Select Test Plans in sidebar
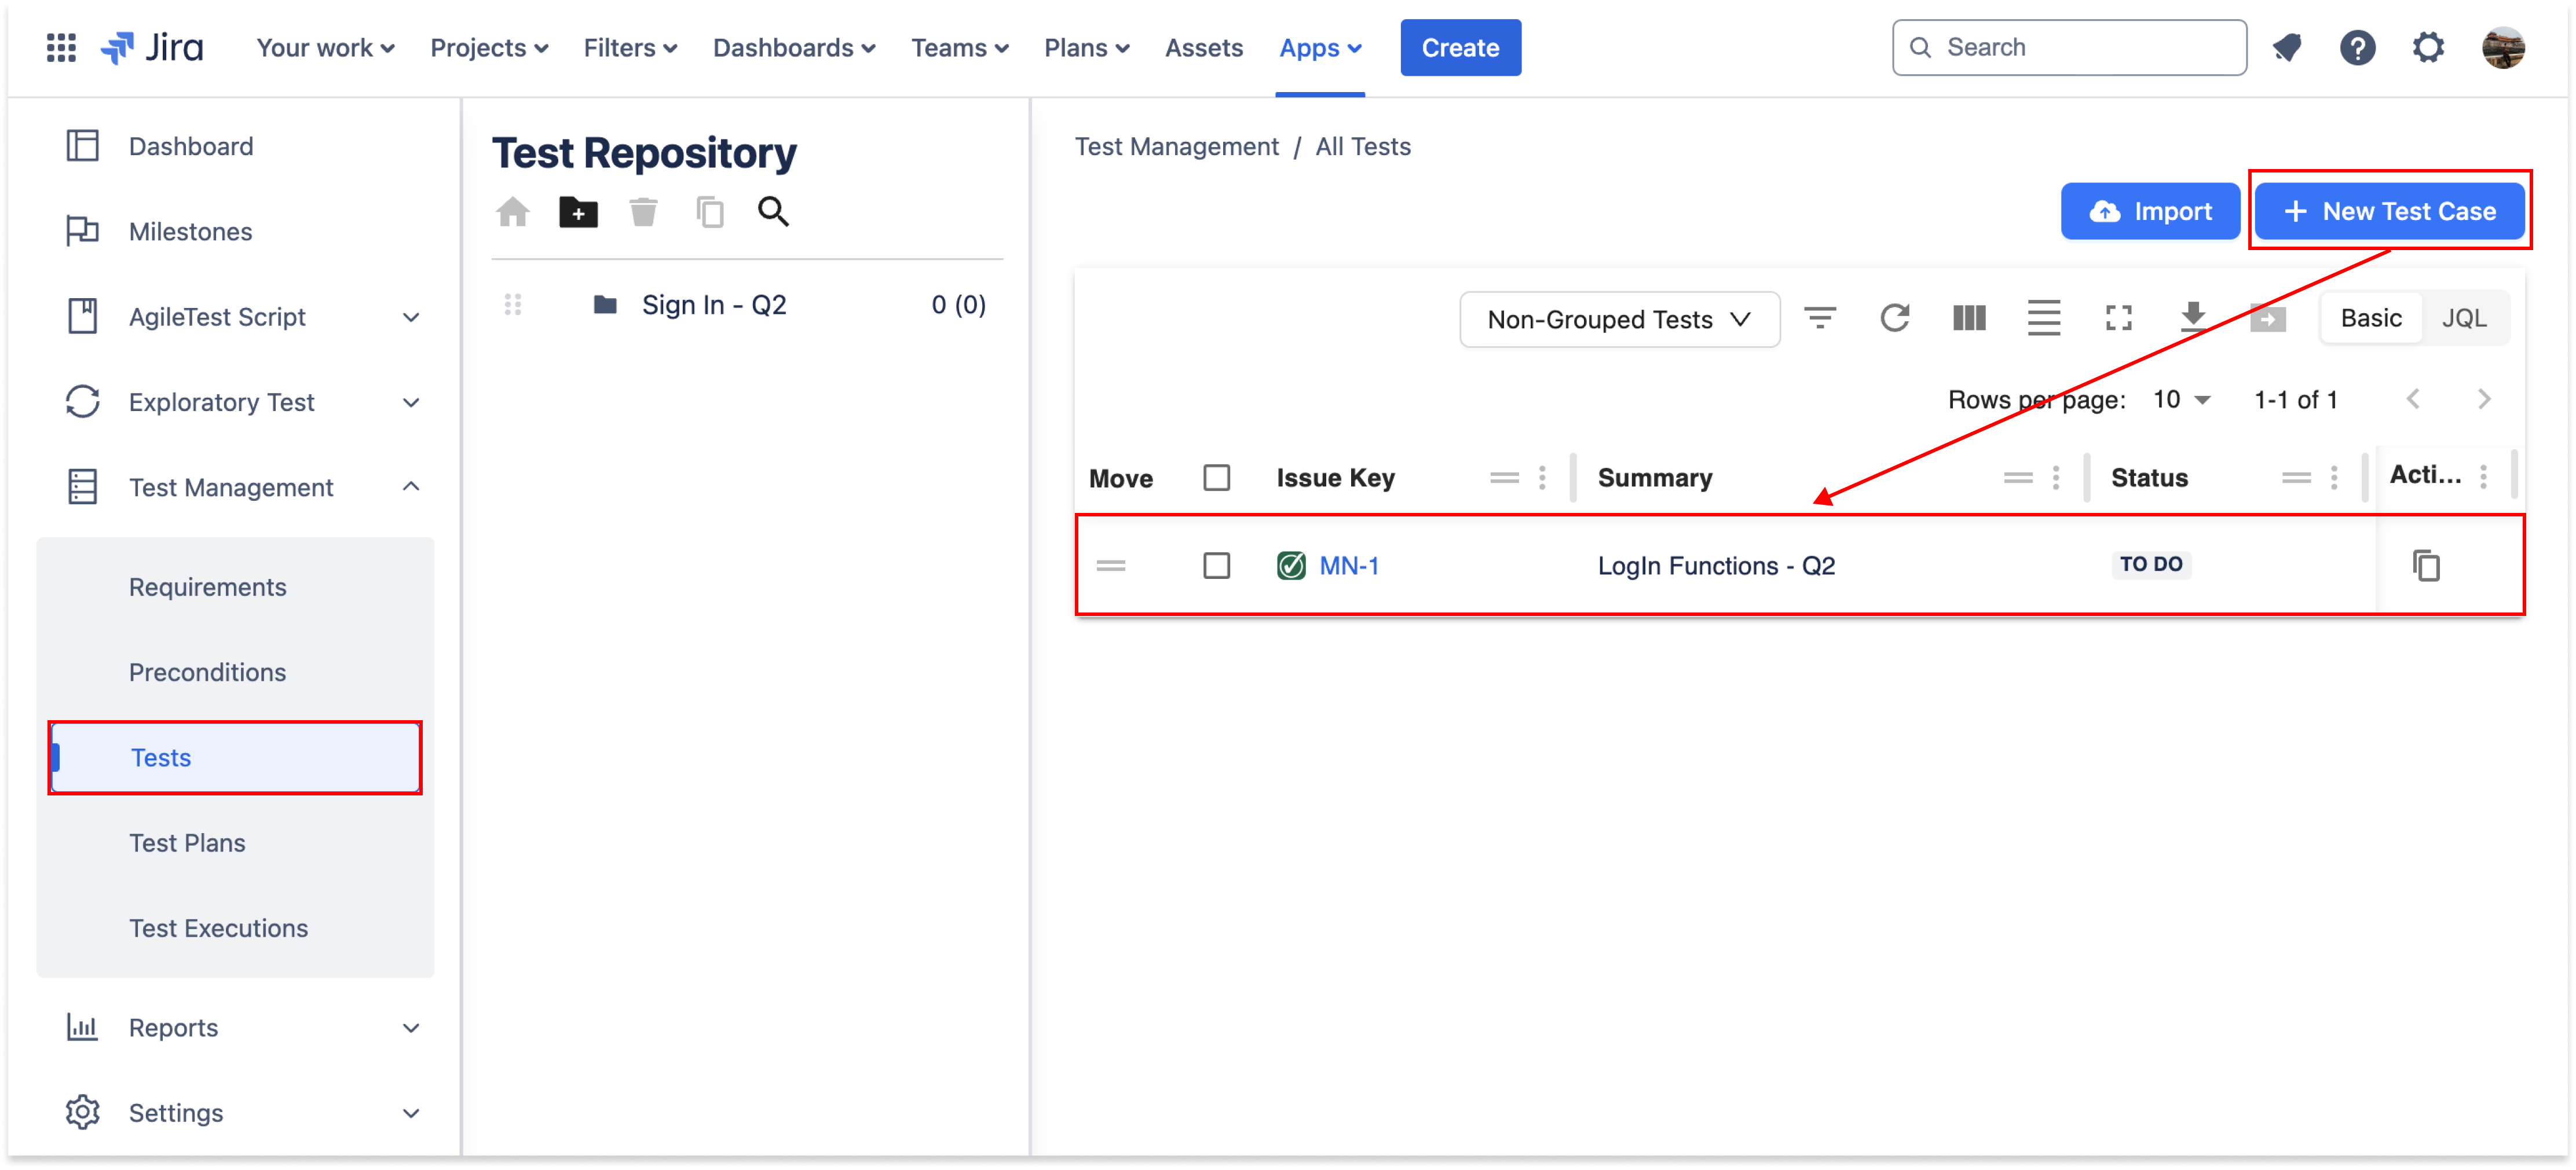The height and width of the screenshot is (1170, 2576). coord(187,843)
